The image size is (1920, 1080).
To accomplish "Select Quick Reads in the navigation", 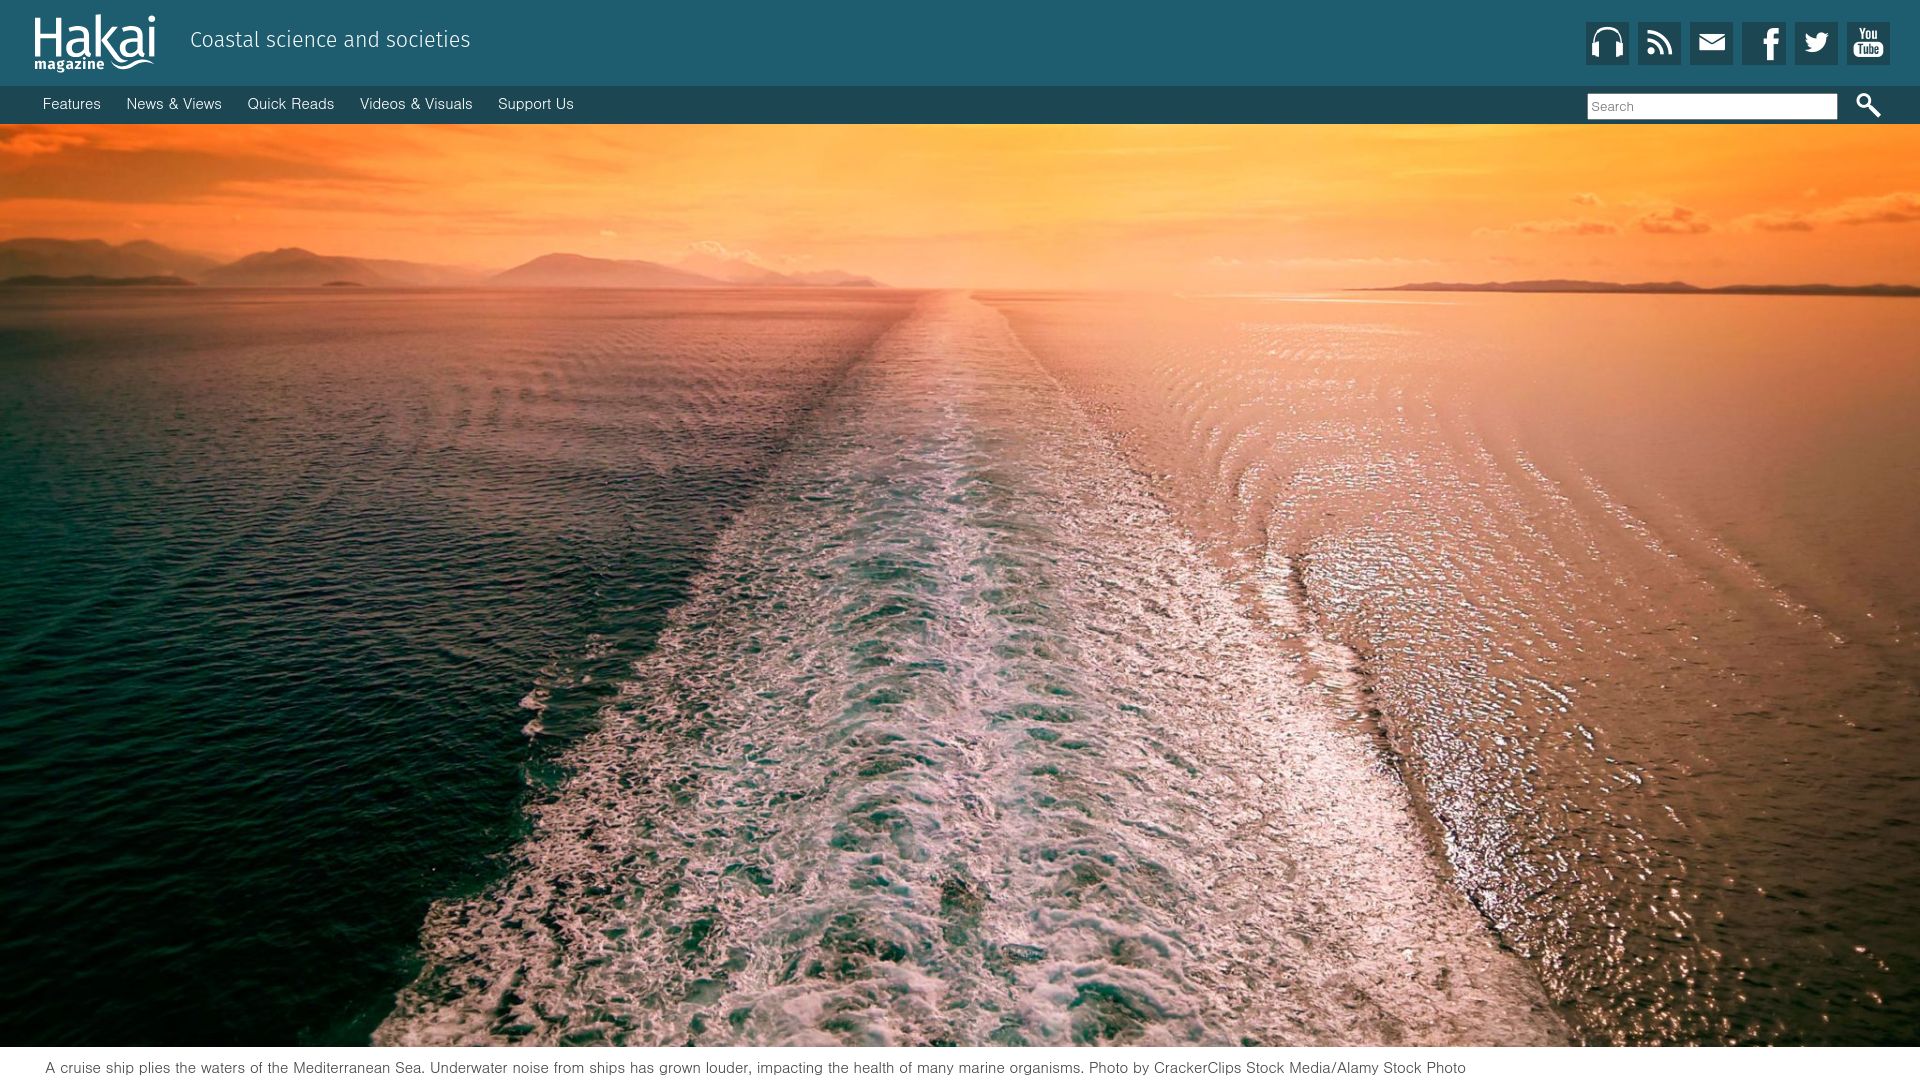I will 291,104.
